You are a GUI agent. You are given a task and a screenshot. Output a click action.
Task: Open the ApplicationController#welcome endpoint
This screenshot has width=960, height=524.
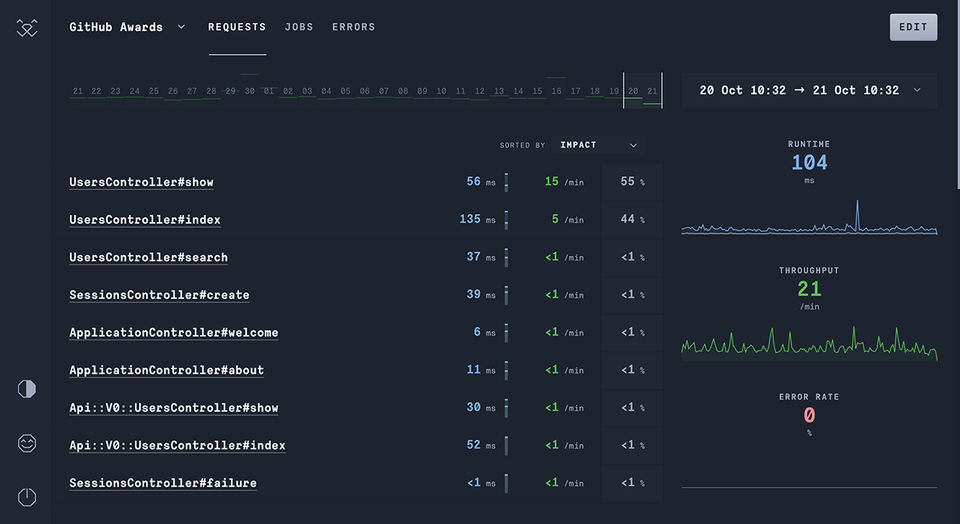(x=173, y=332)
